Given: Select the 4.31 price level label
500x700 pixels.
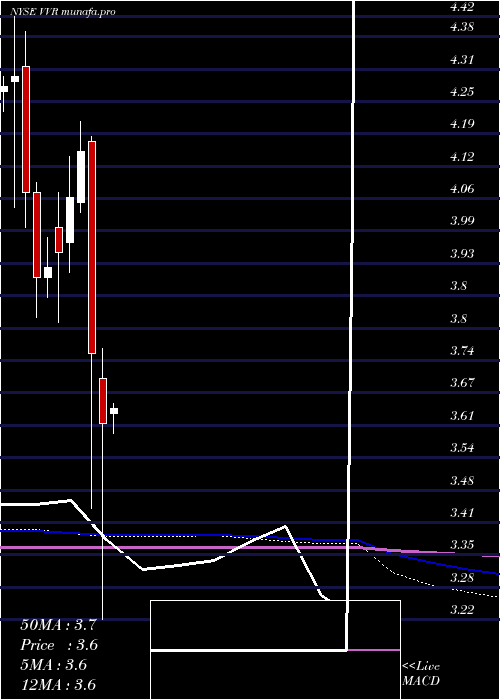Looking at the screenshot, I should coord(462,60).
